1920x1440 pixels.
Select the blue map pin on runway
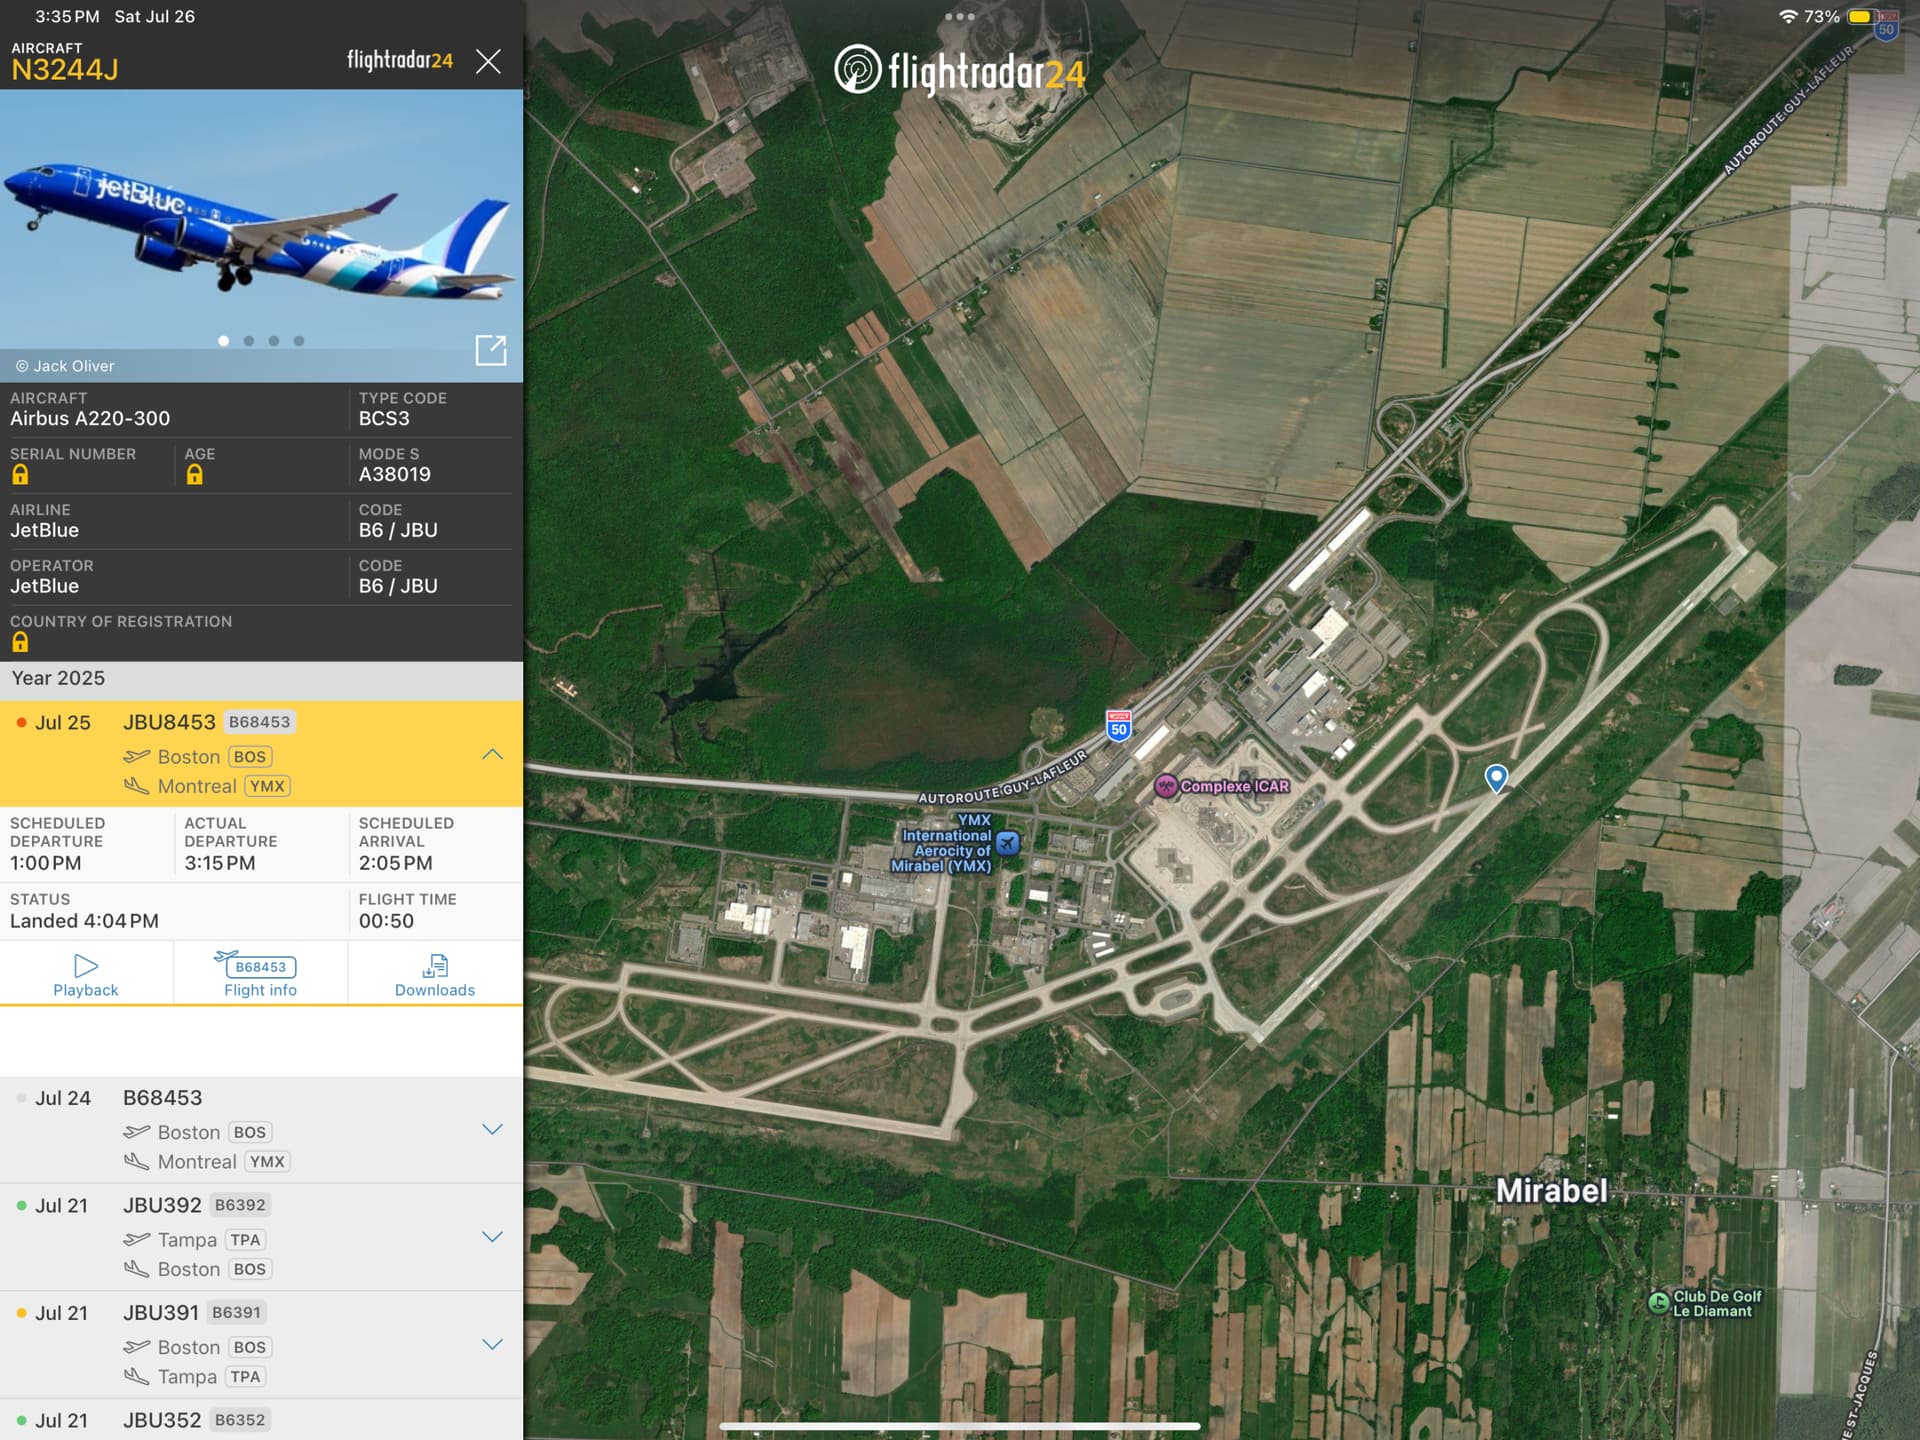(1496, 778)
